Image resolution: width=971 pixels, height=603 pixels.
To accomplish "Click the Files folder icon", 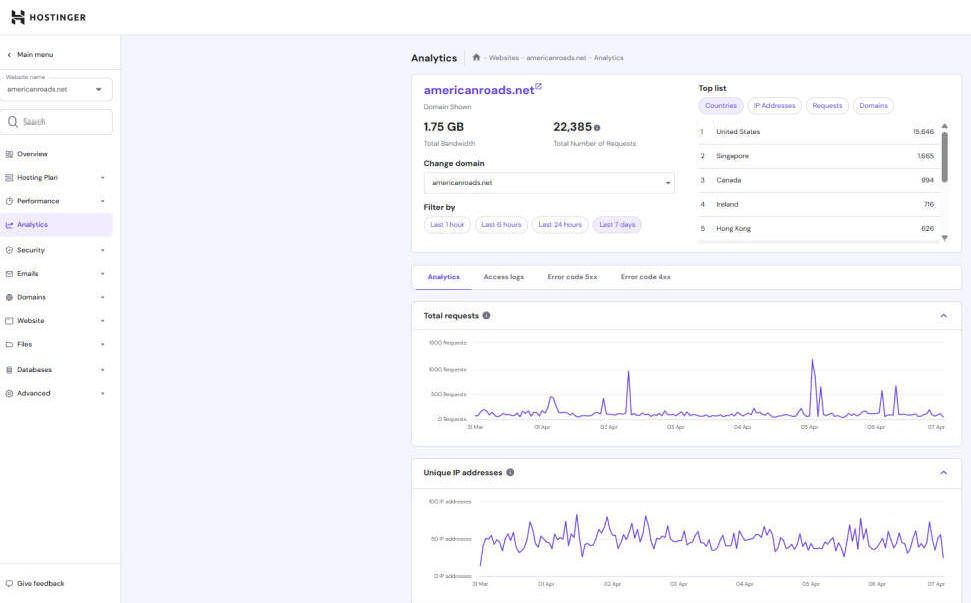I will 9,344.
